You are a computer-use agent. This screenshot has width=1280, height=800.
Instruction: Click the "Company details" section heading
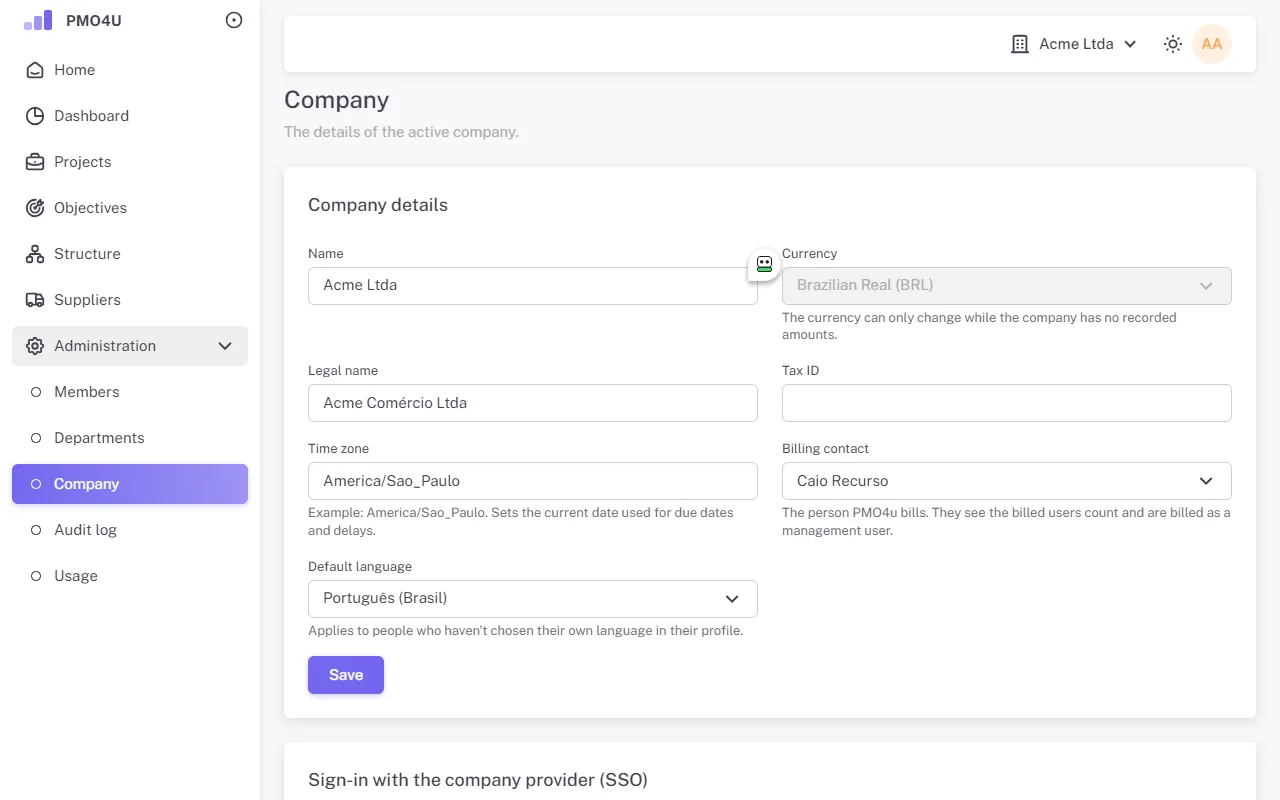click(378, 205)
